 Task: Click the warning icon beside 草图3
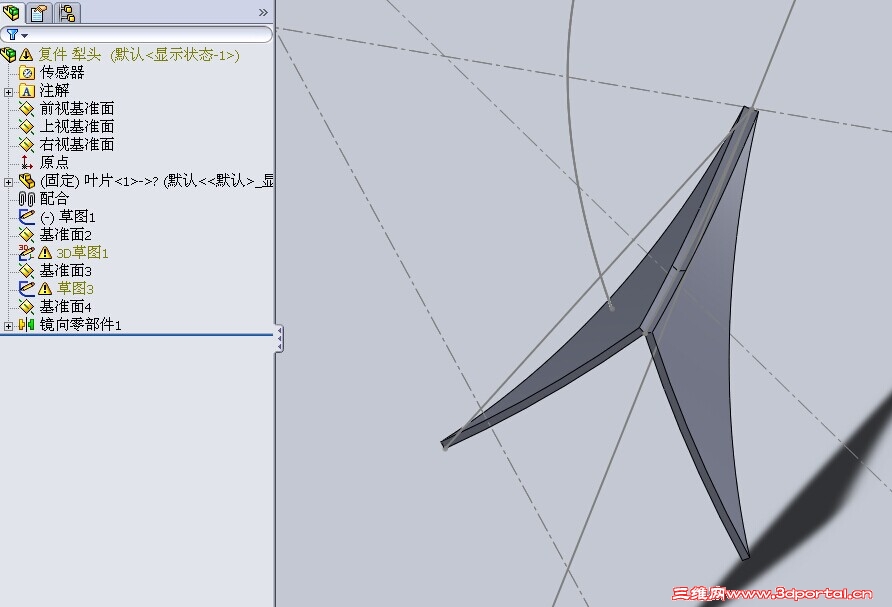click(46, 287)
